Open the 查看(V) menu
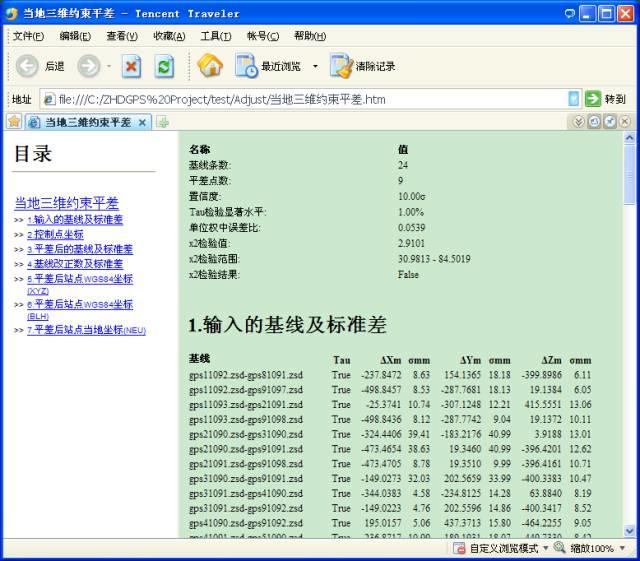The width and height of the screenshot is (640, 561). pos(122,36)
